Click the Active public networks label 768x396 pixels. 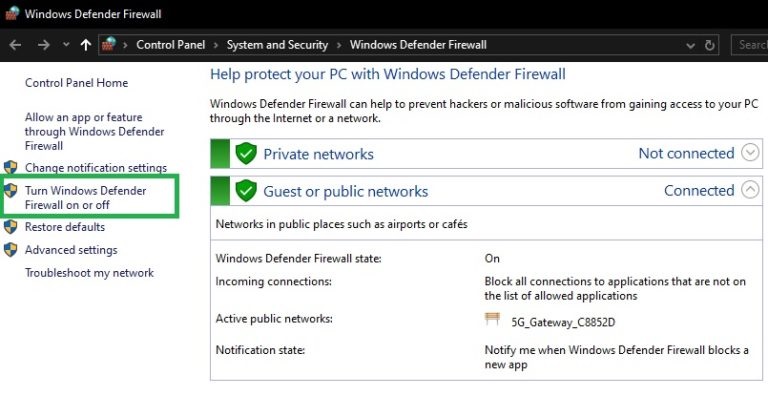click(274, 319)
